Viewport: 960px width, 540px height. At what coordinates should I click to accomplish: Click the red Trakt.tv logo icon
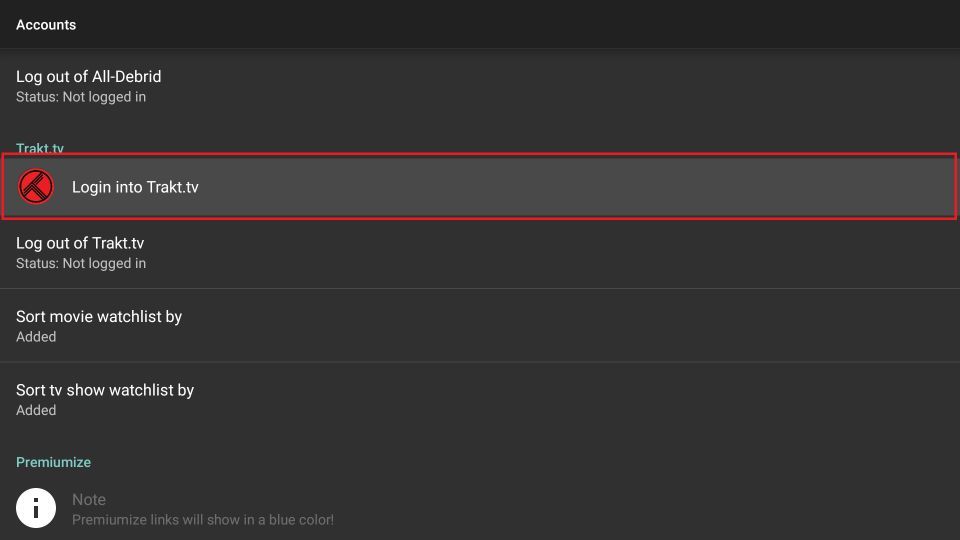pyautogui.click(x=36, y=187)
